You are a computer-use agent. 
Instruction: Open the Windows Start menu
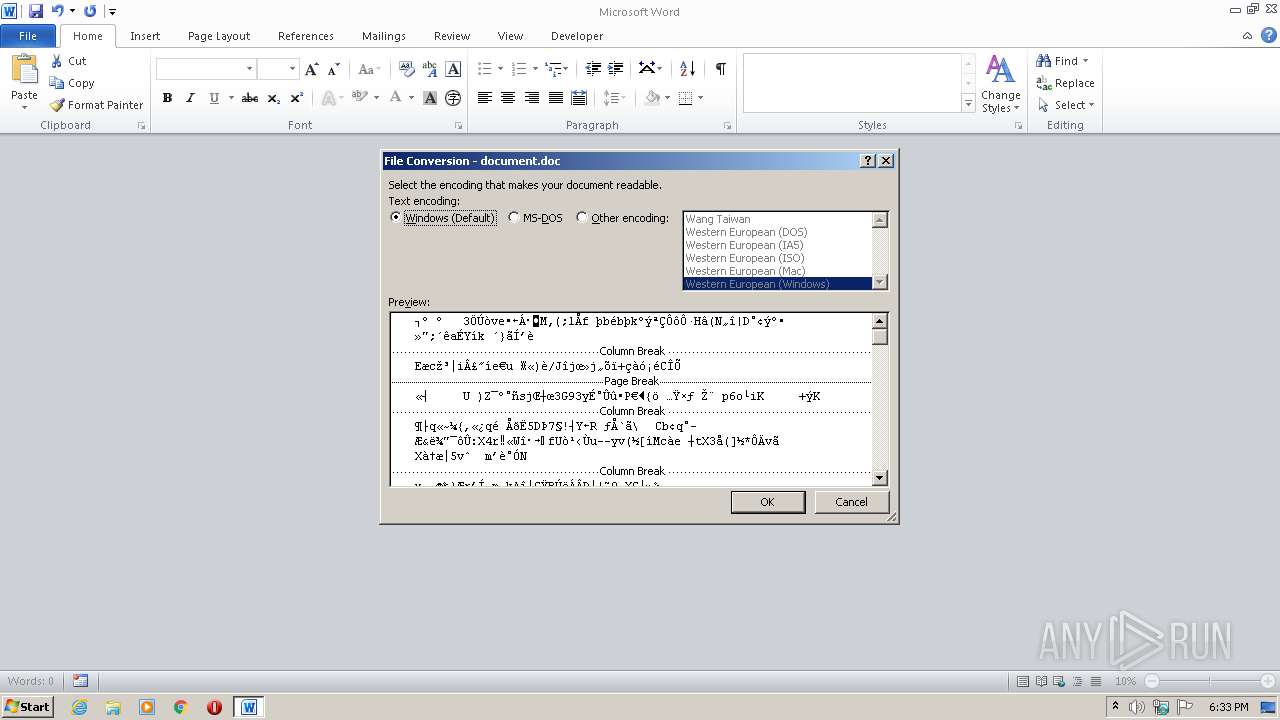[27, 706]
